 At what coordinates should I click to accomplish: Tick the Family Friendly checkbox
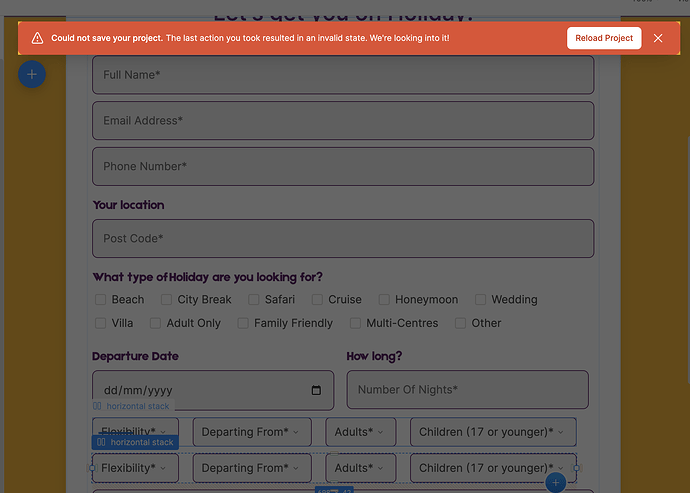[243, 323]
